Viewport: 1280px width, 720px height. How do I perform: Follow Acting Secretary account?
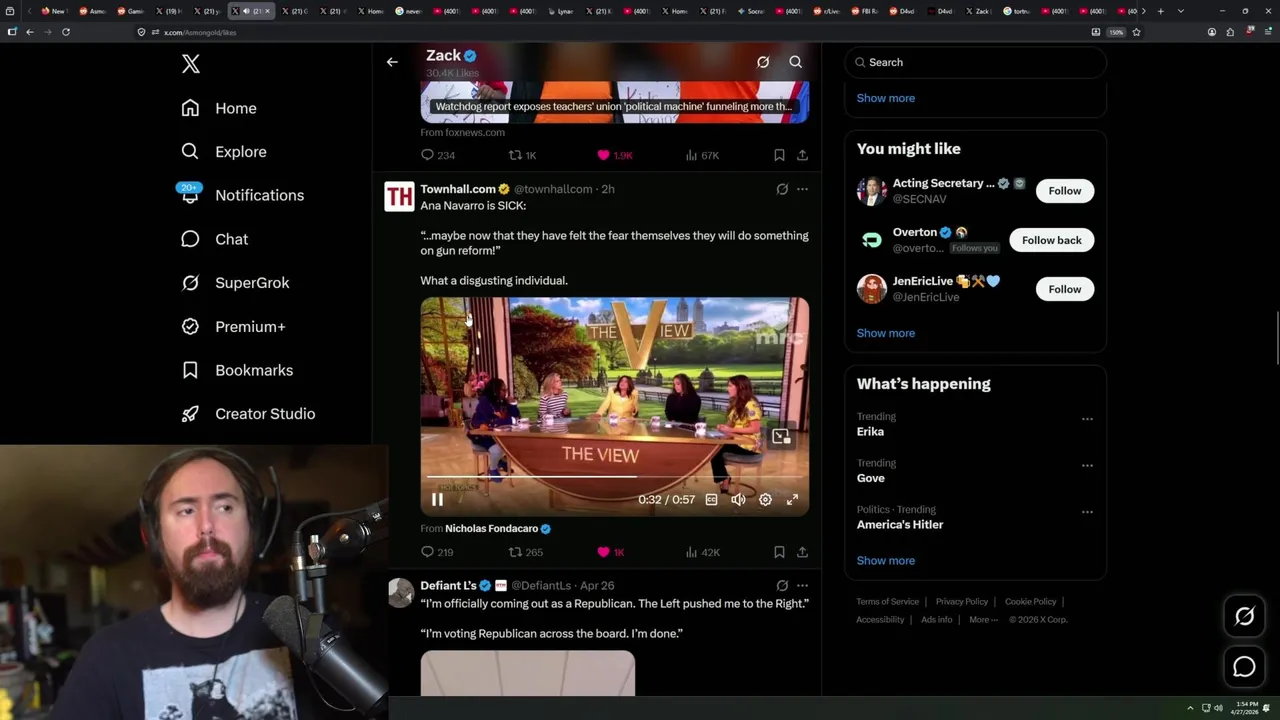[1065, 190]
